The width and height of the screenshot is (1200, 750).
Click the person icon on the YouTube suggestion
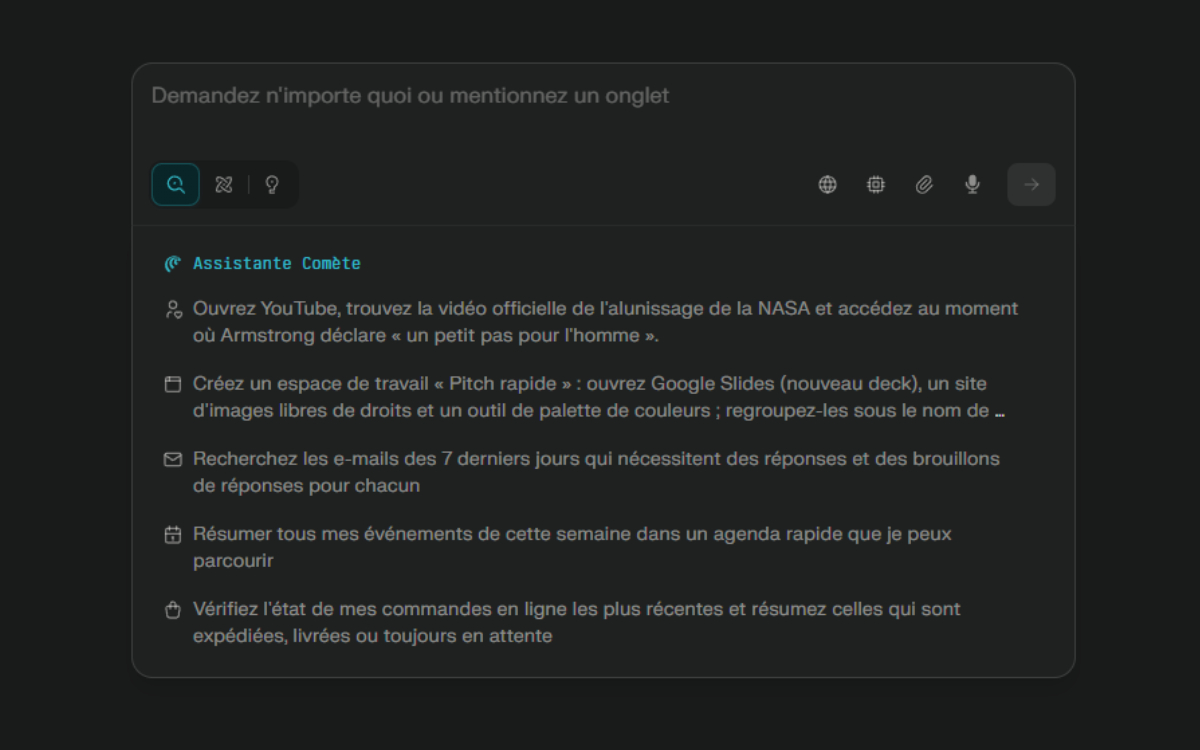pyautogui.click(x=173, y=310)
